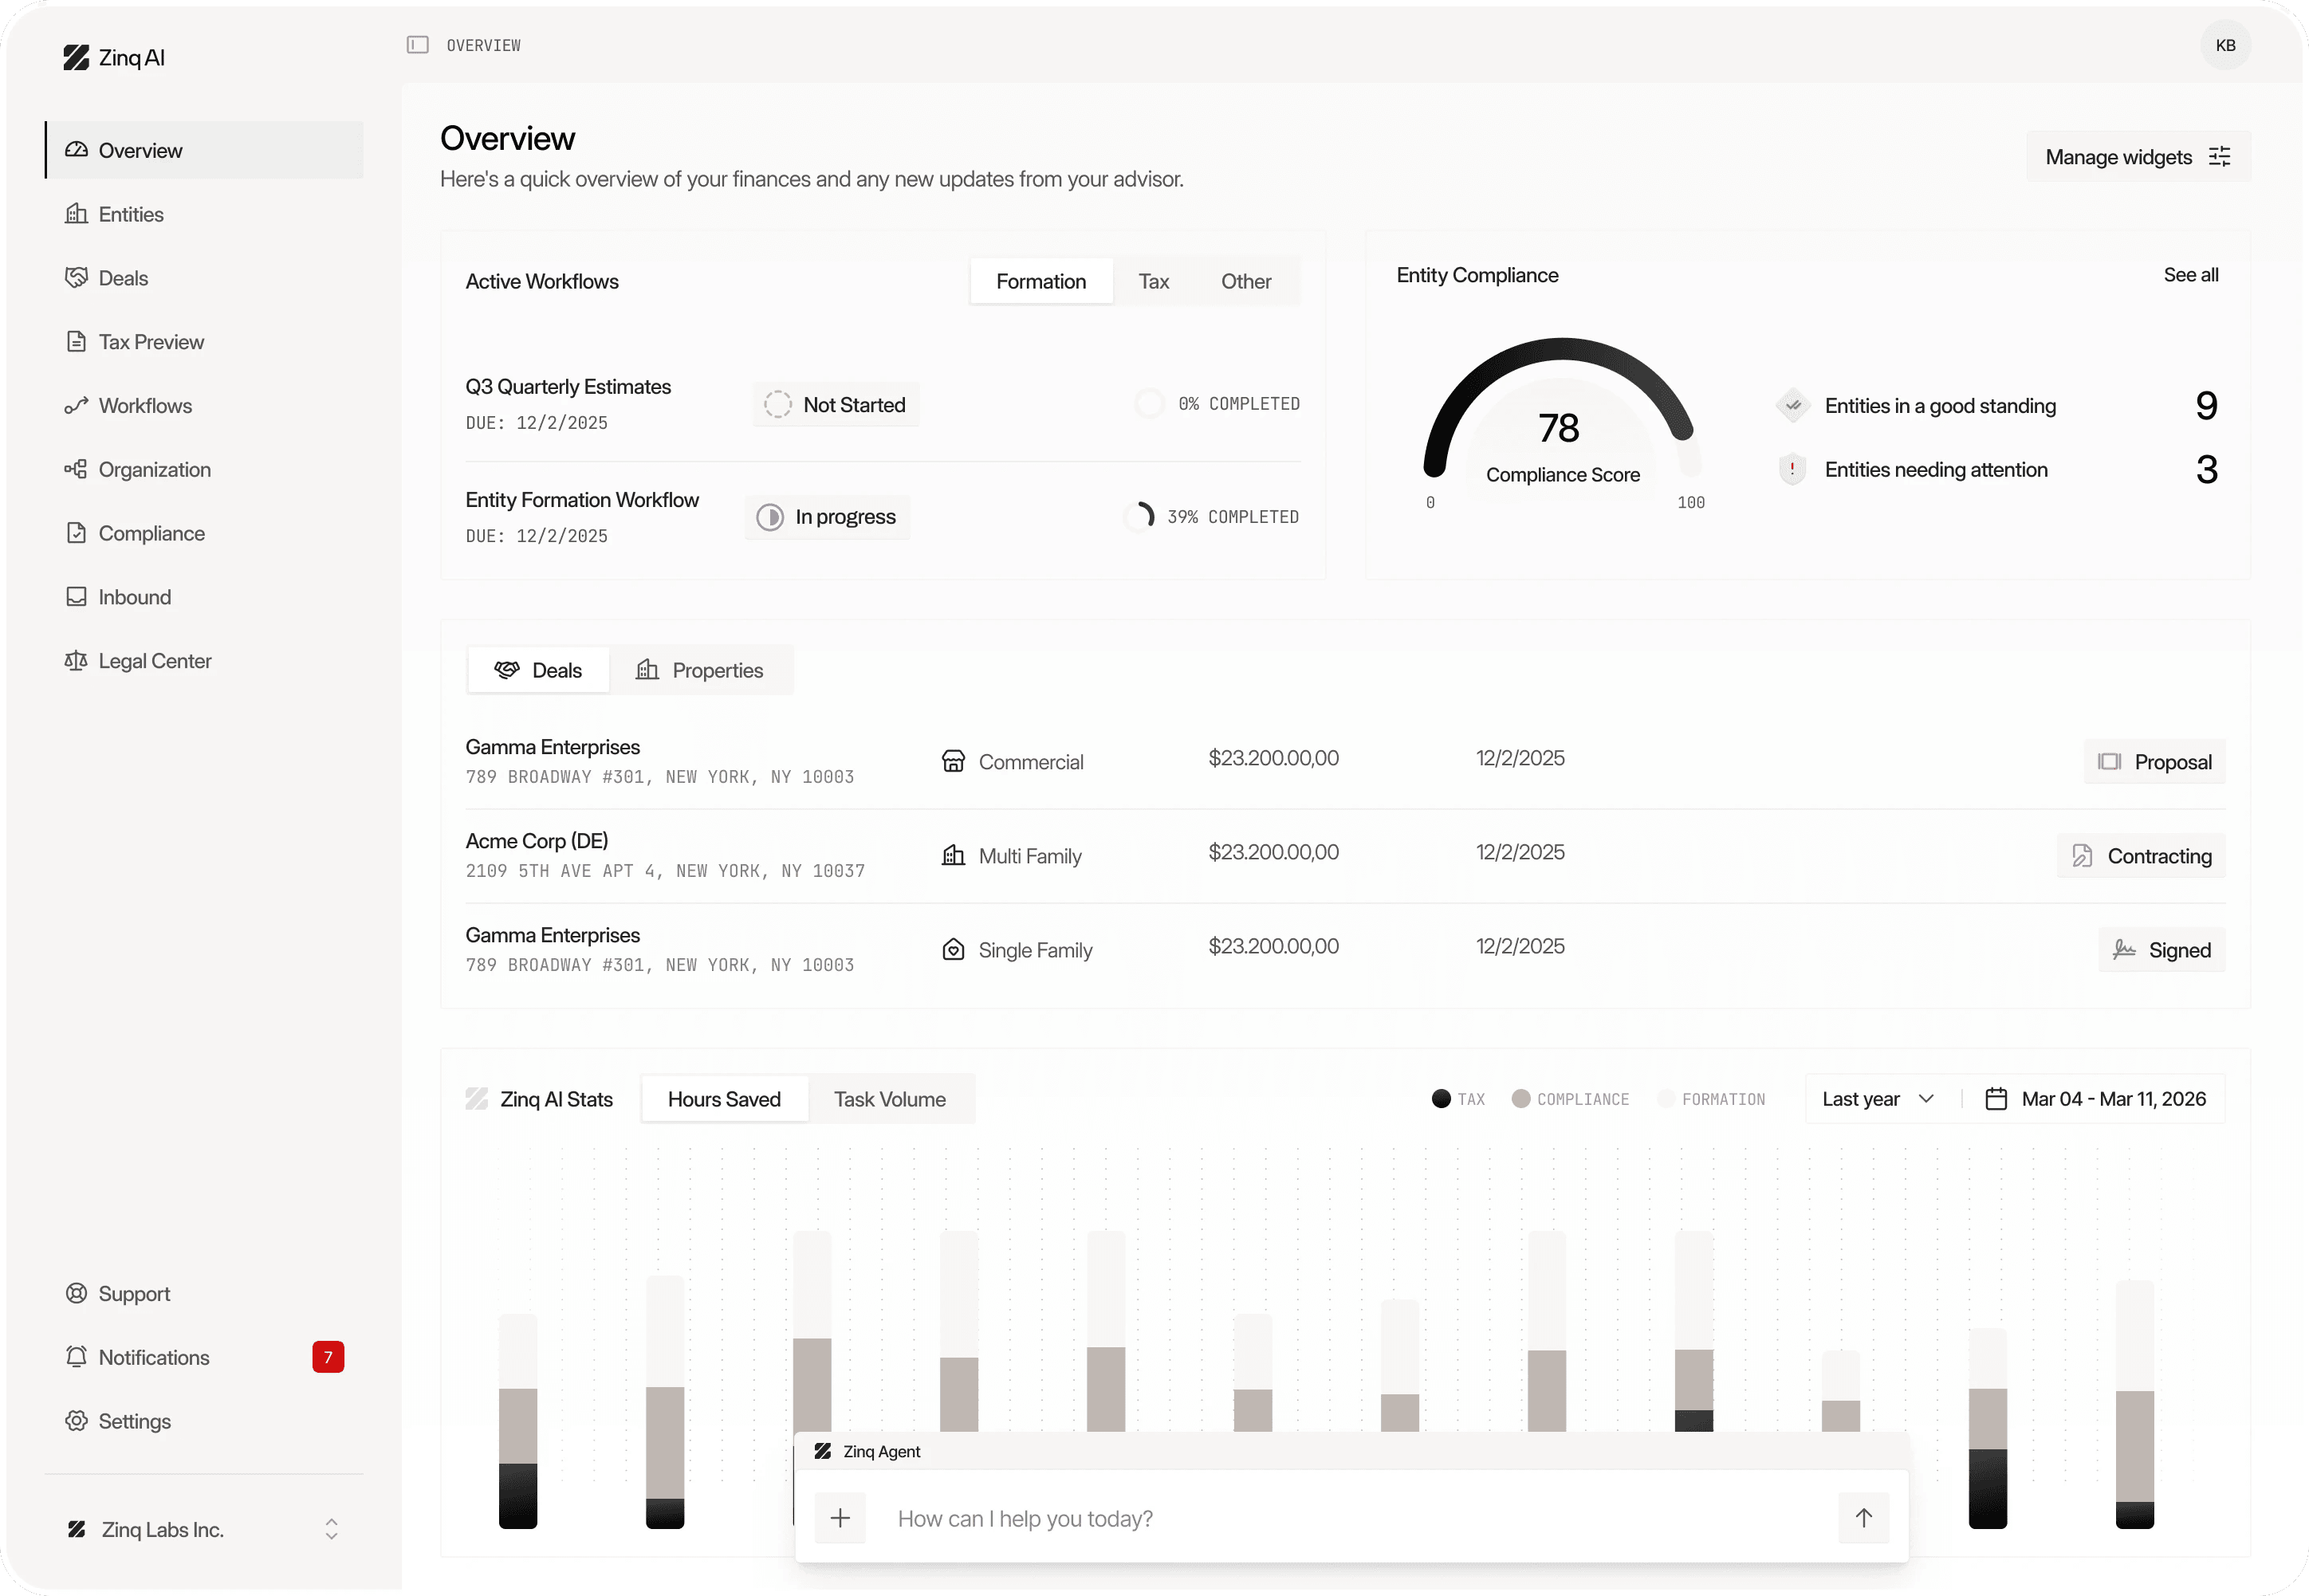Switch Active Workflows to the Tax tab
Viewport: 2309px width, 1596px height.
(x=1154, y=282)
